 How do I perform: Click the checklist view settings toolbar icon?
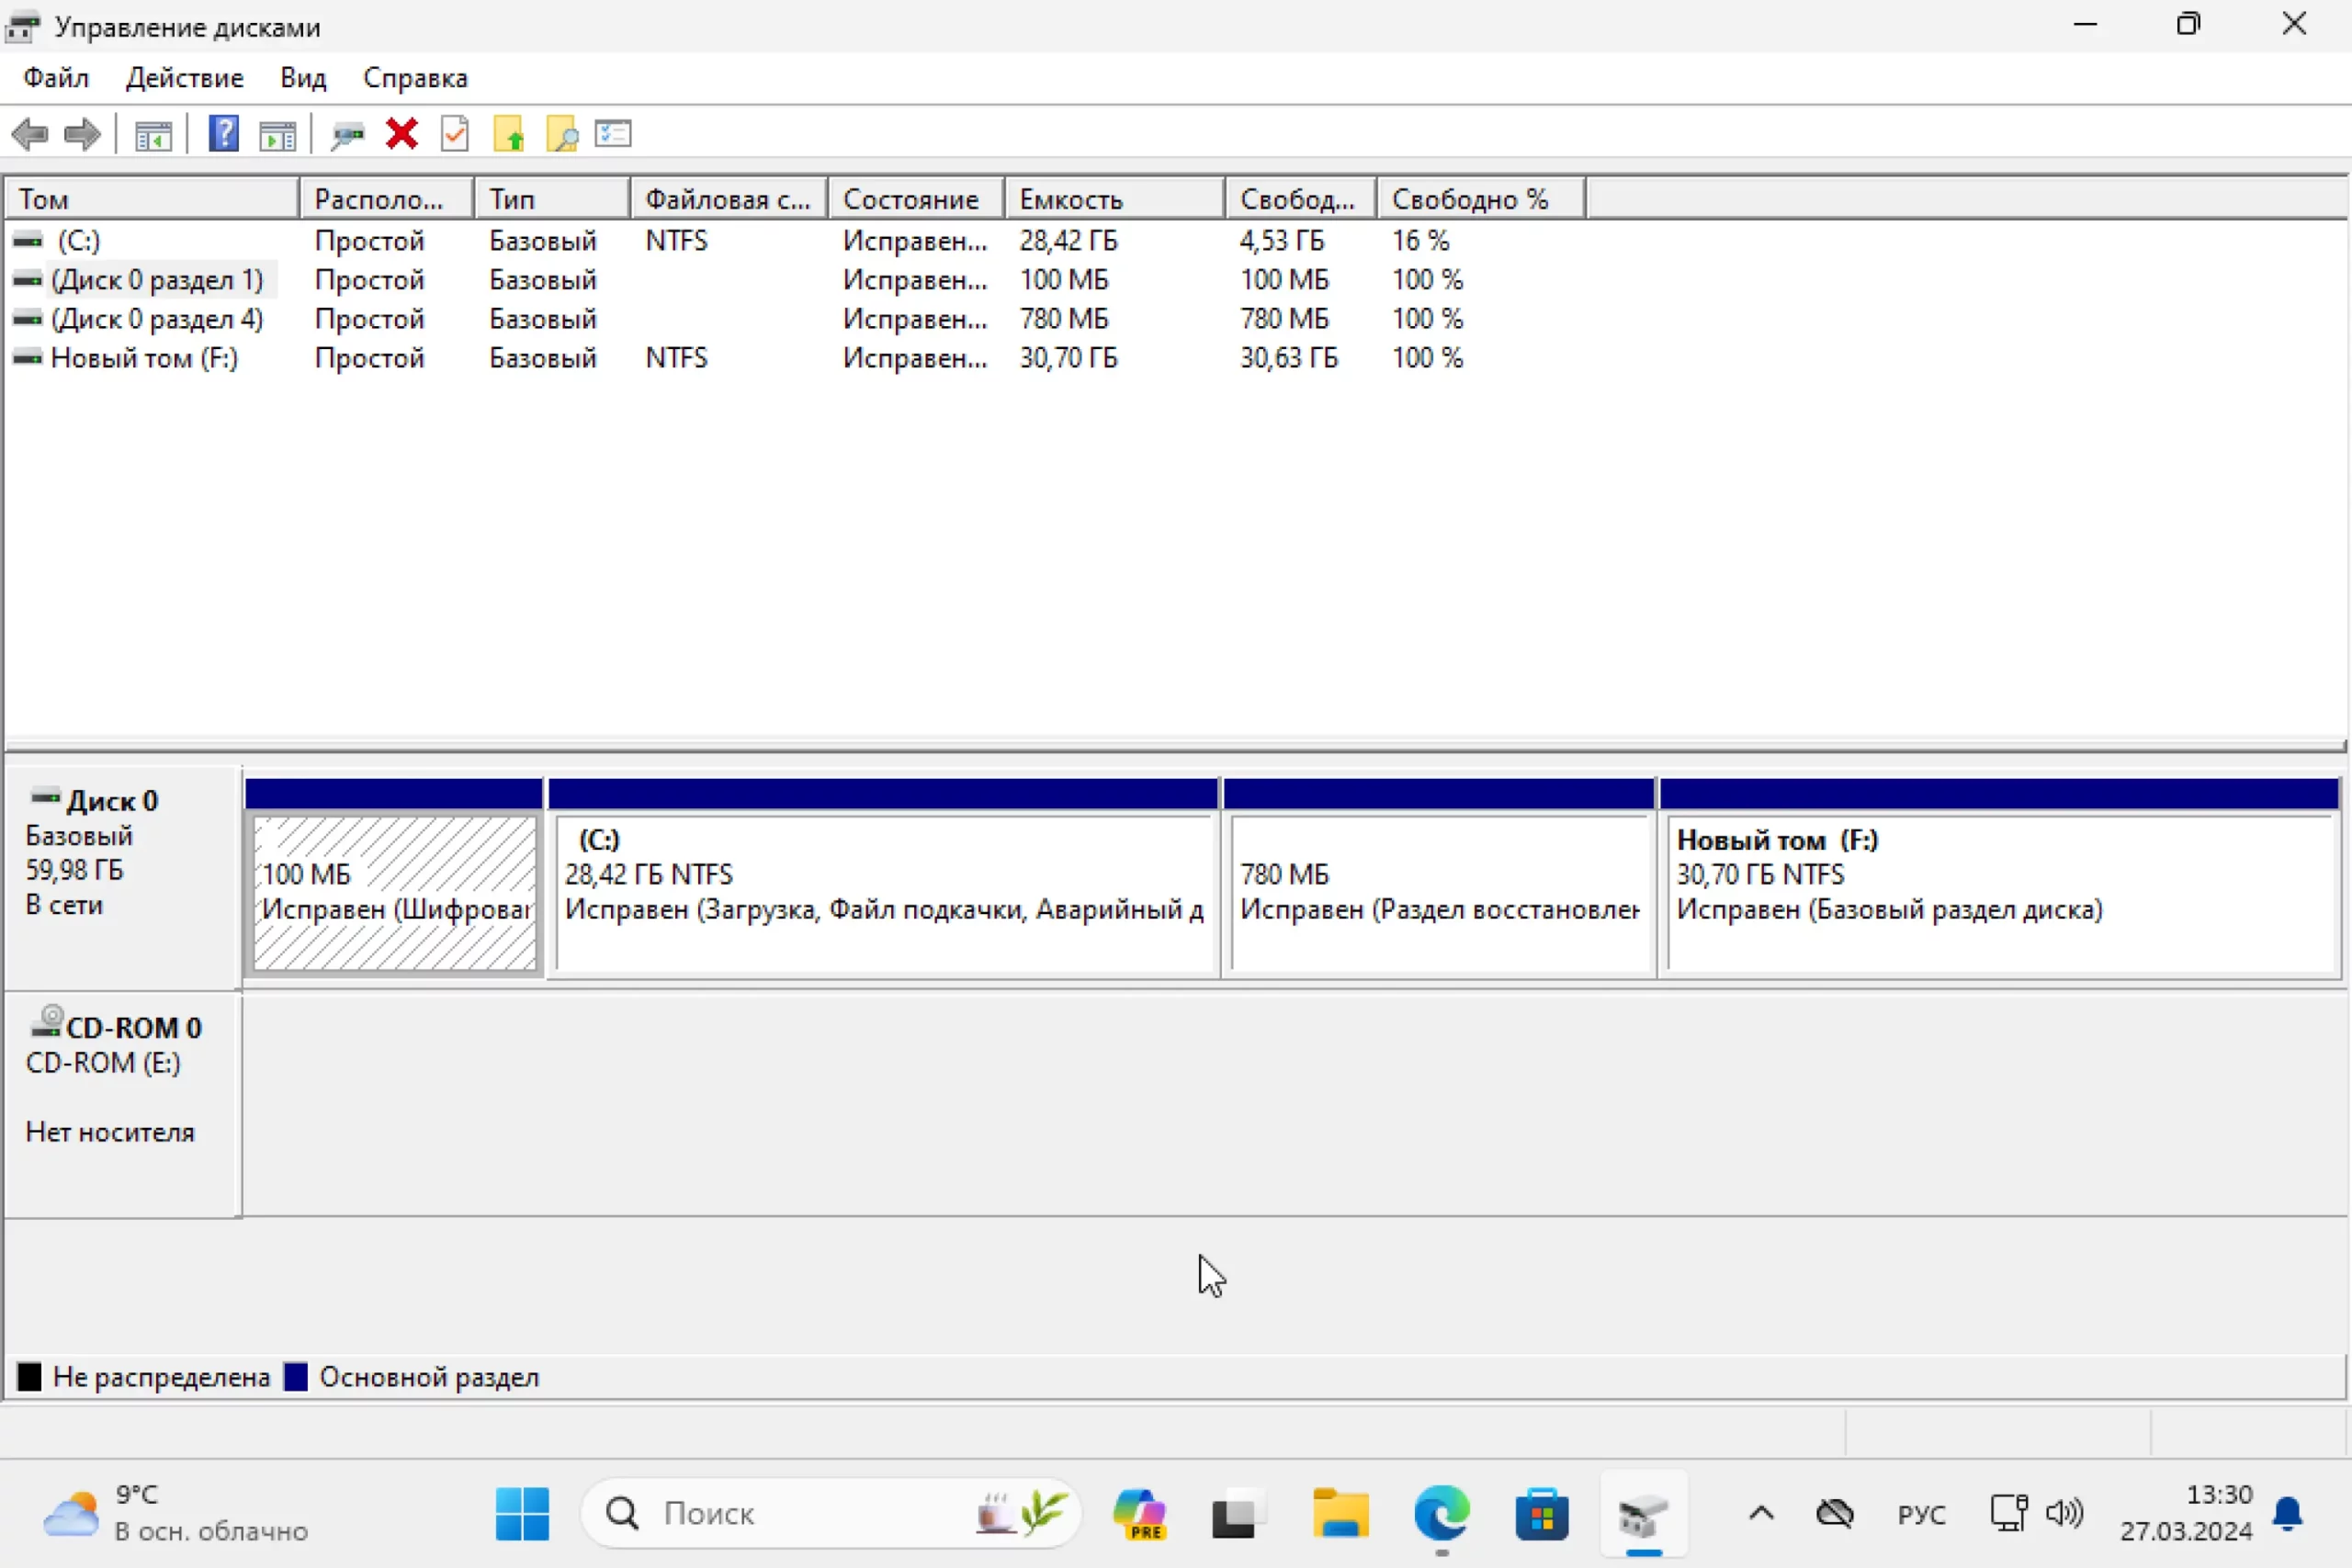613,134
